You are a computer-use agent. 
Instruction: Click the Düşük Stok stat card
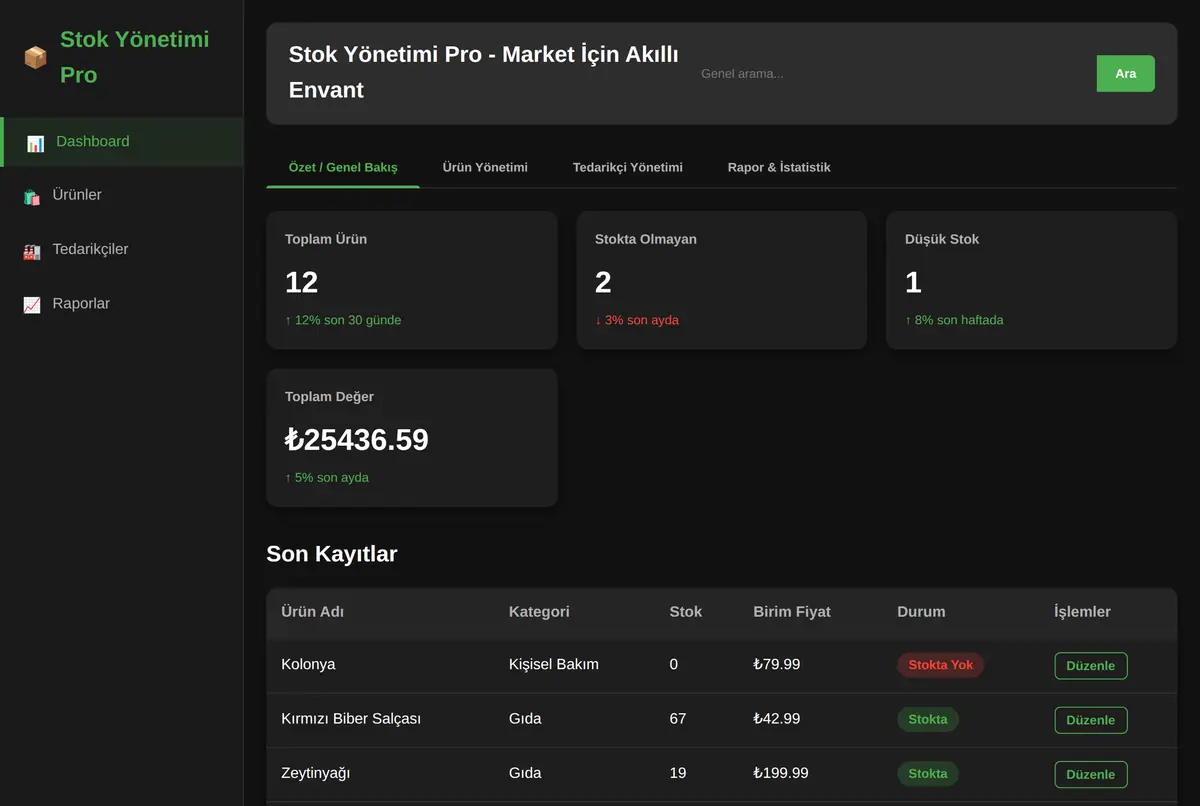[1031, 280]
